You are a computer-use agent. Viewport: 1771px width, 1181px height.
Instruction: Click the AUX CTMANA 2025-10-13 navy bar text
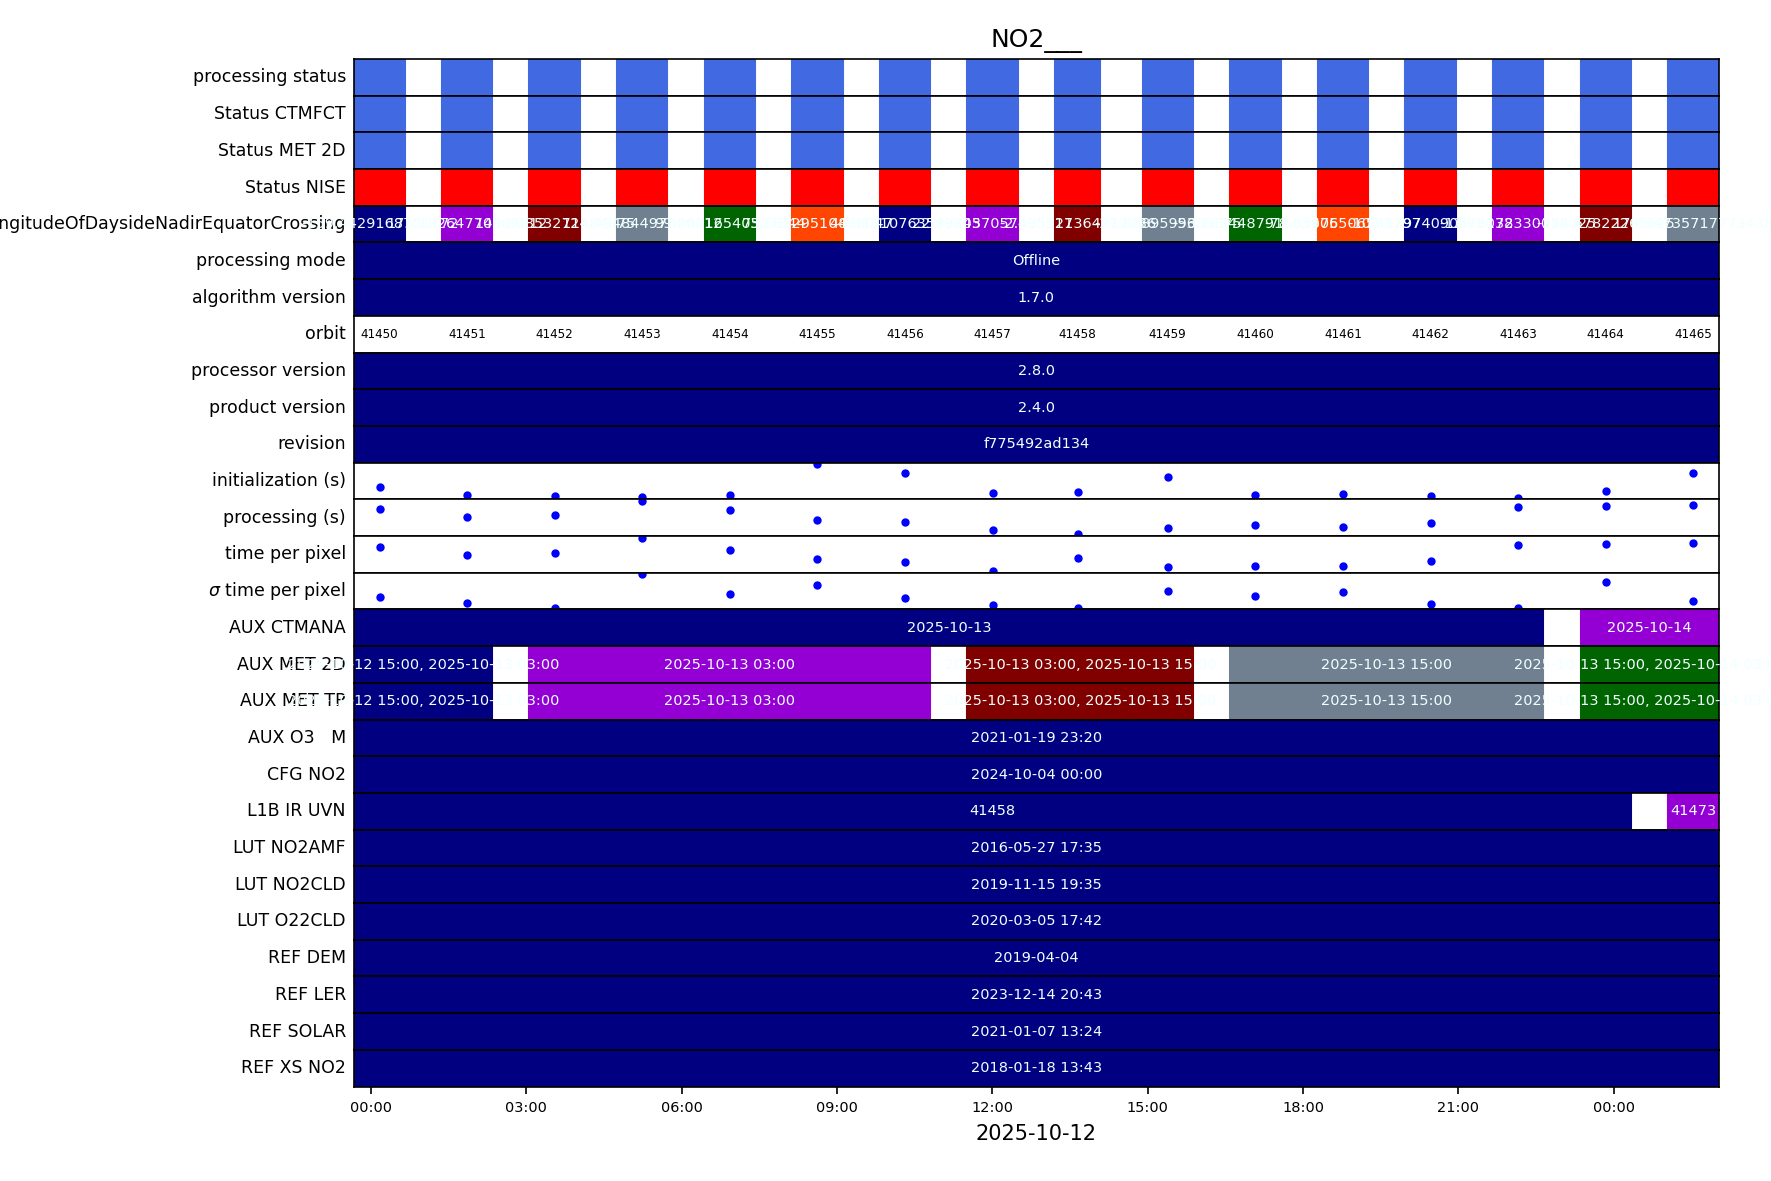[x=948, y=627]
